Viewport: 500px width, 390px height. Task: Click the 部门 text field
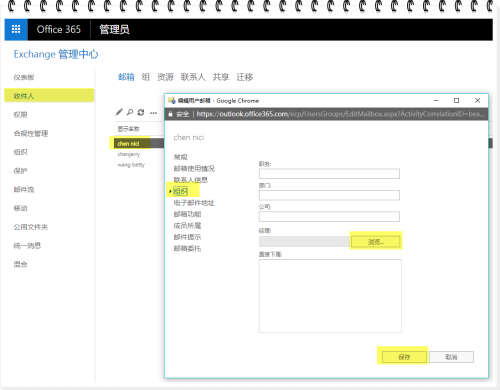coord(329,195)
